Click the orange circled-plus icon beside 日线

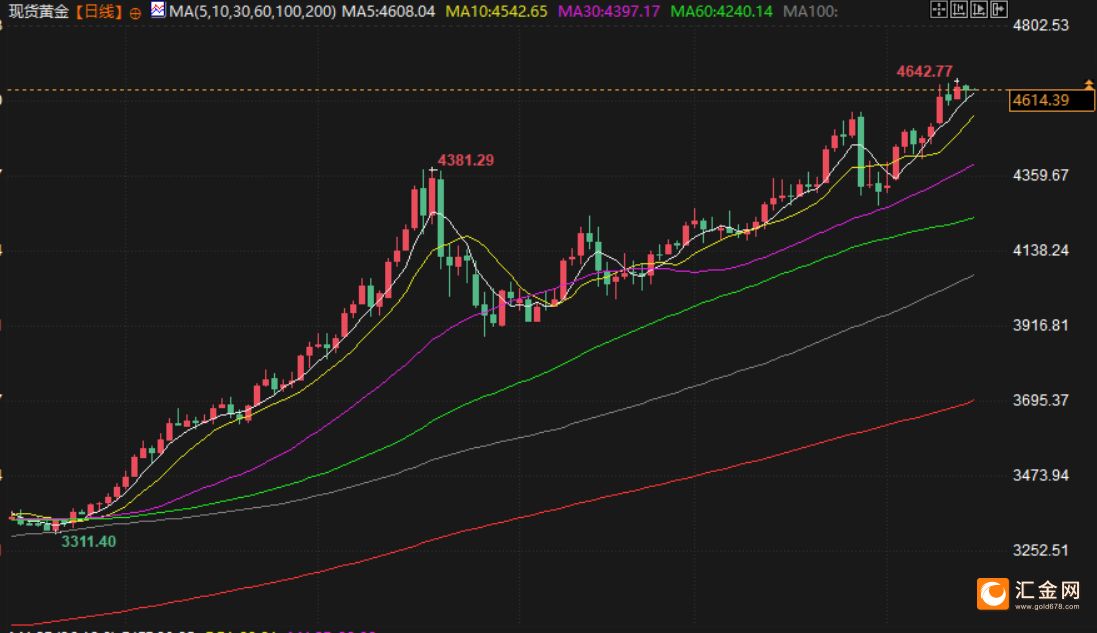[x=135, y=13]
